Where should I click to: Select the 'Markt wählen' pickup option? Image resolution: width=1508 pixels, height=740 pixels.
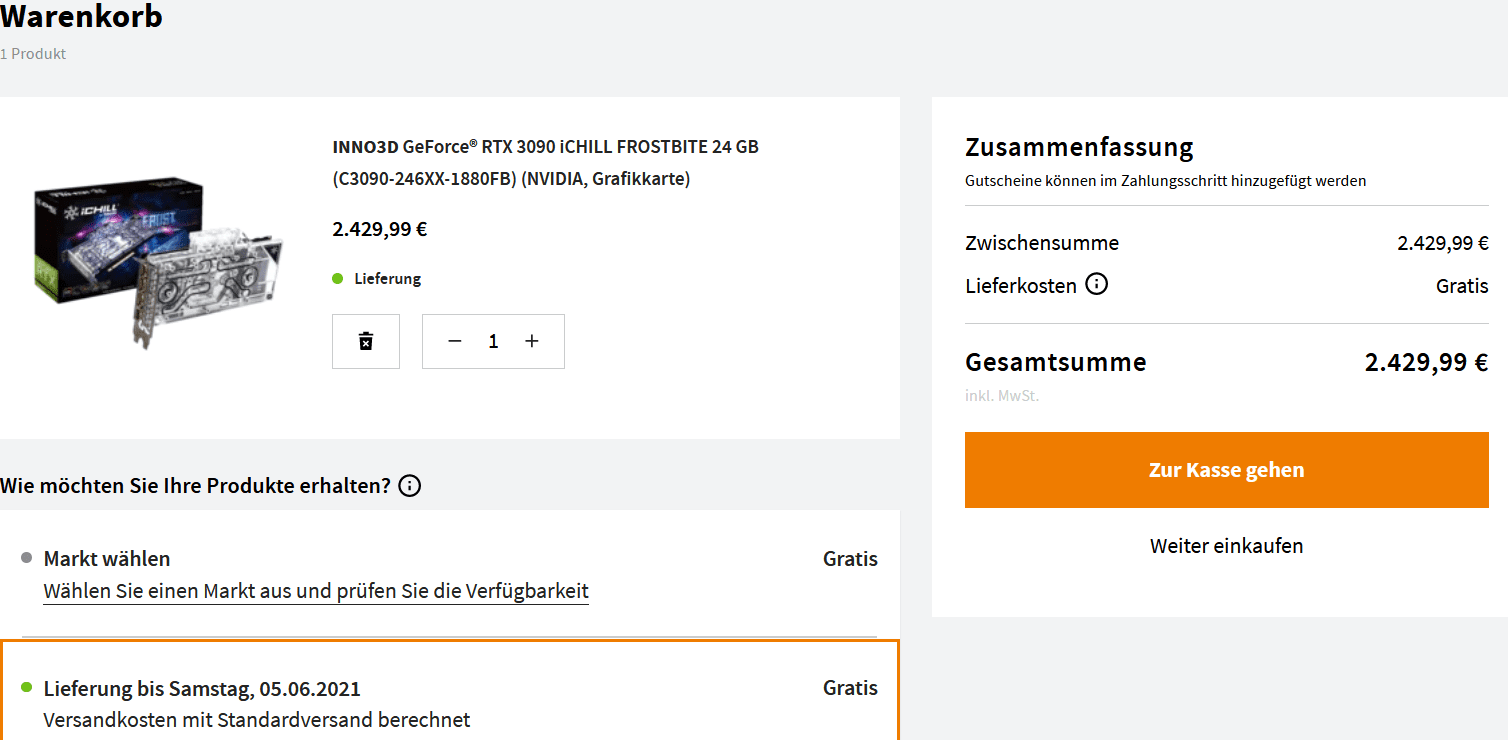tap(107, 558)
